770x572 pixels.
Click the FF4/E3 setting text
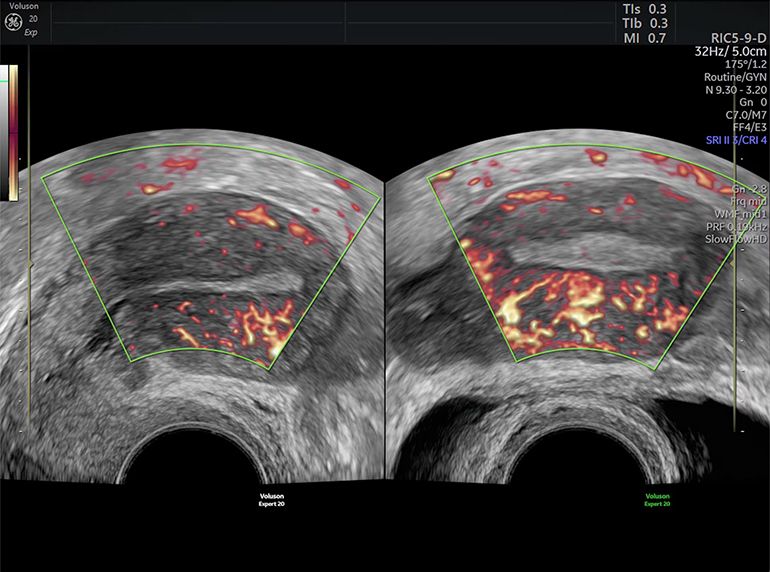point(746,128)
